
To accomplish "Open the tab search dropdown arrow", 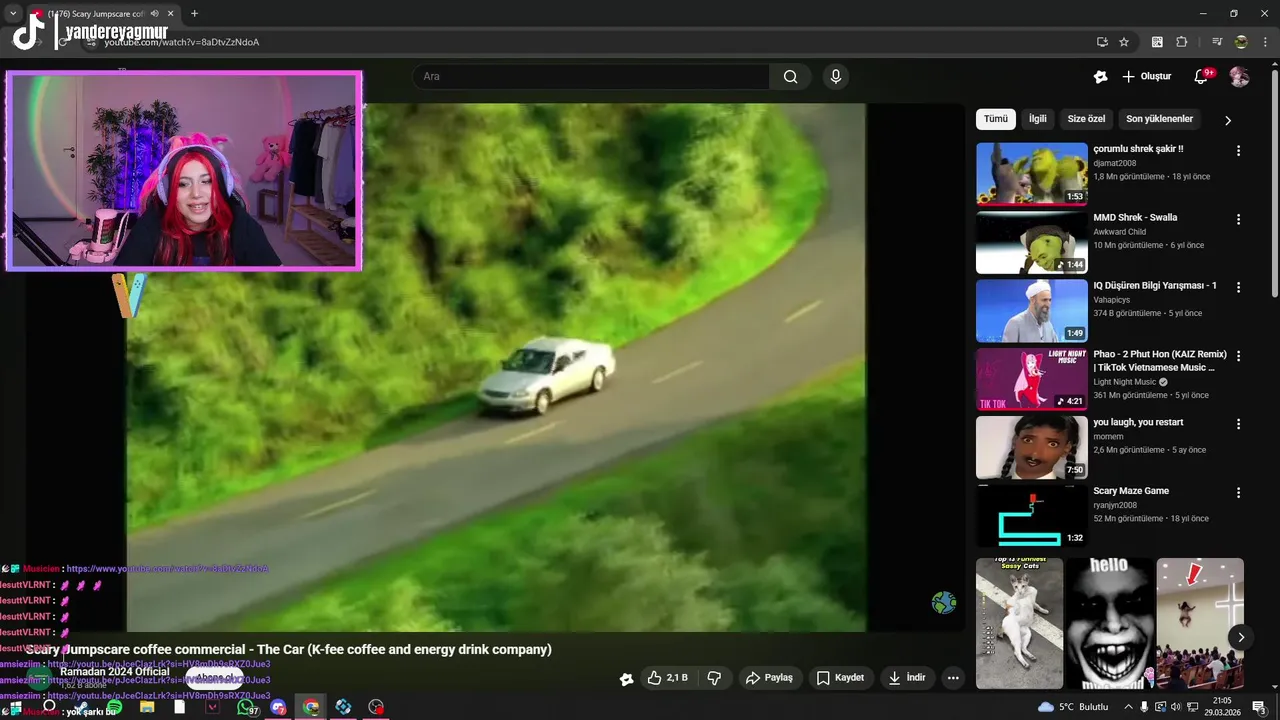I will (x=13, y=14).
